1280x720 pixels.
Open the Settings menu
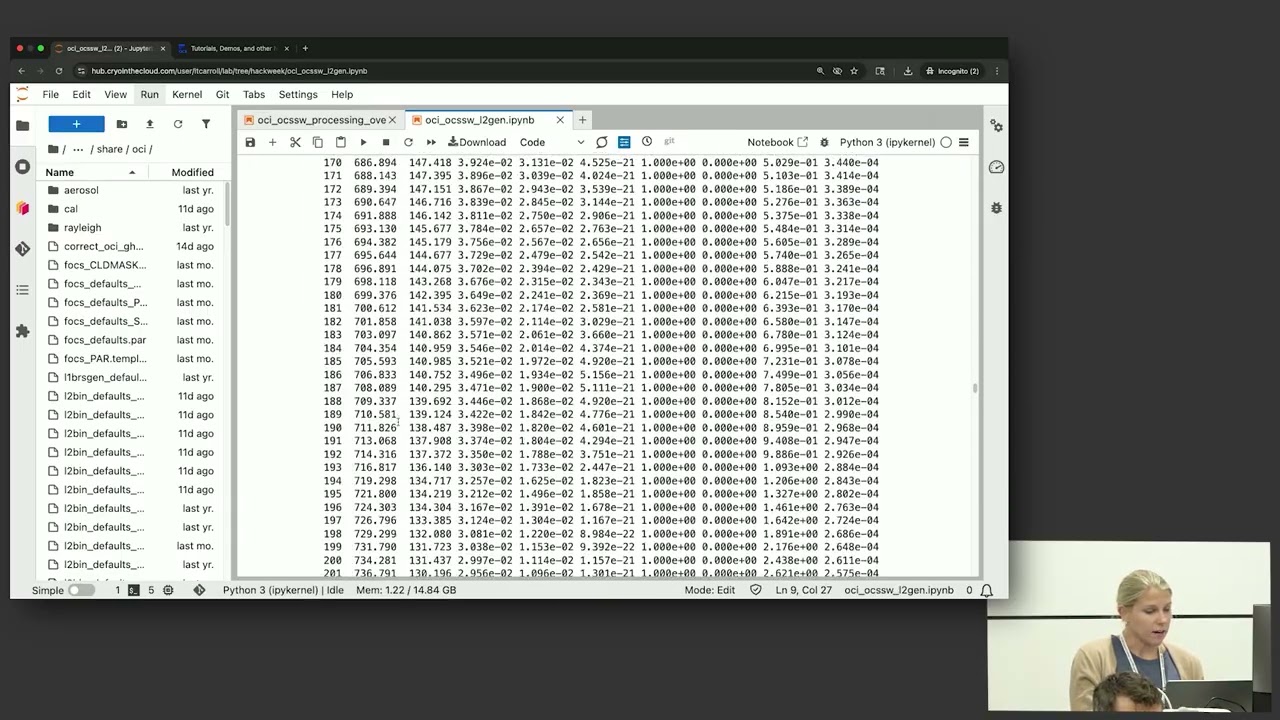298,94
